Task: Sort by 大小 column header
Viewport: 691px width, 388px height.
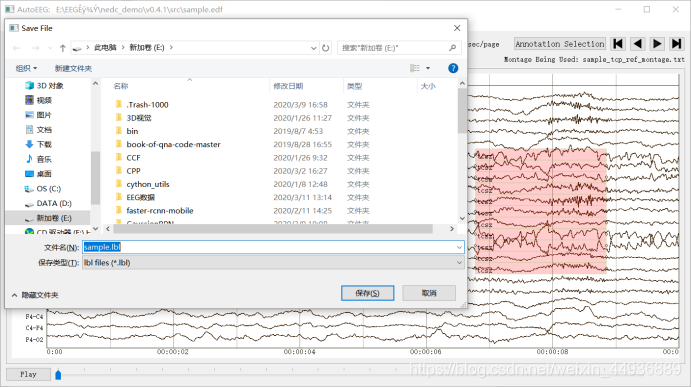Action: point(428,86)
